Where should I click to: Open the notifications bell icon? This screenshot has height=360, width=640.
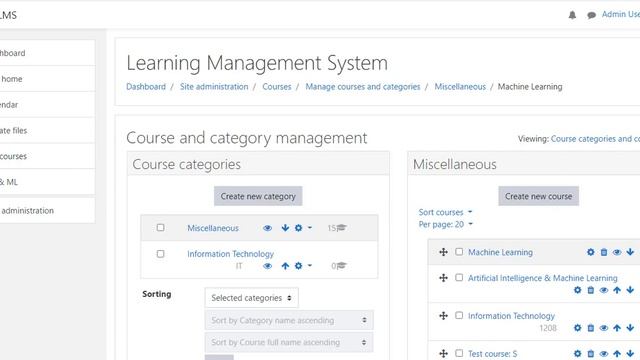pos(572,15)
